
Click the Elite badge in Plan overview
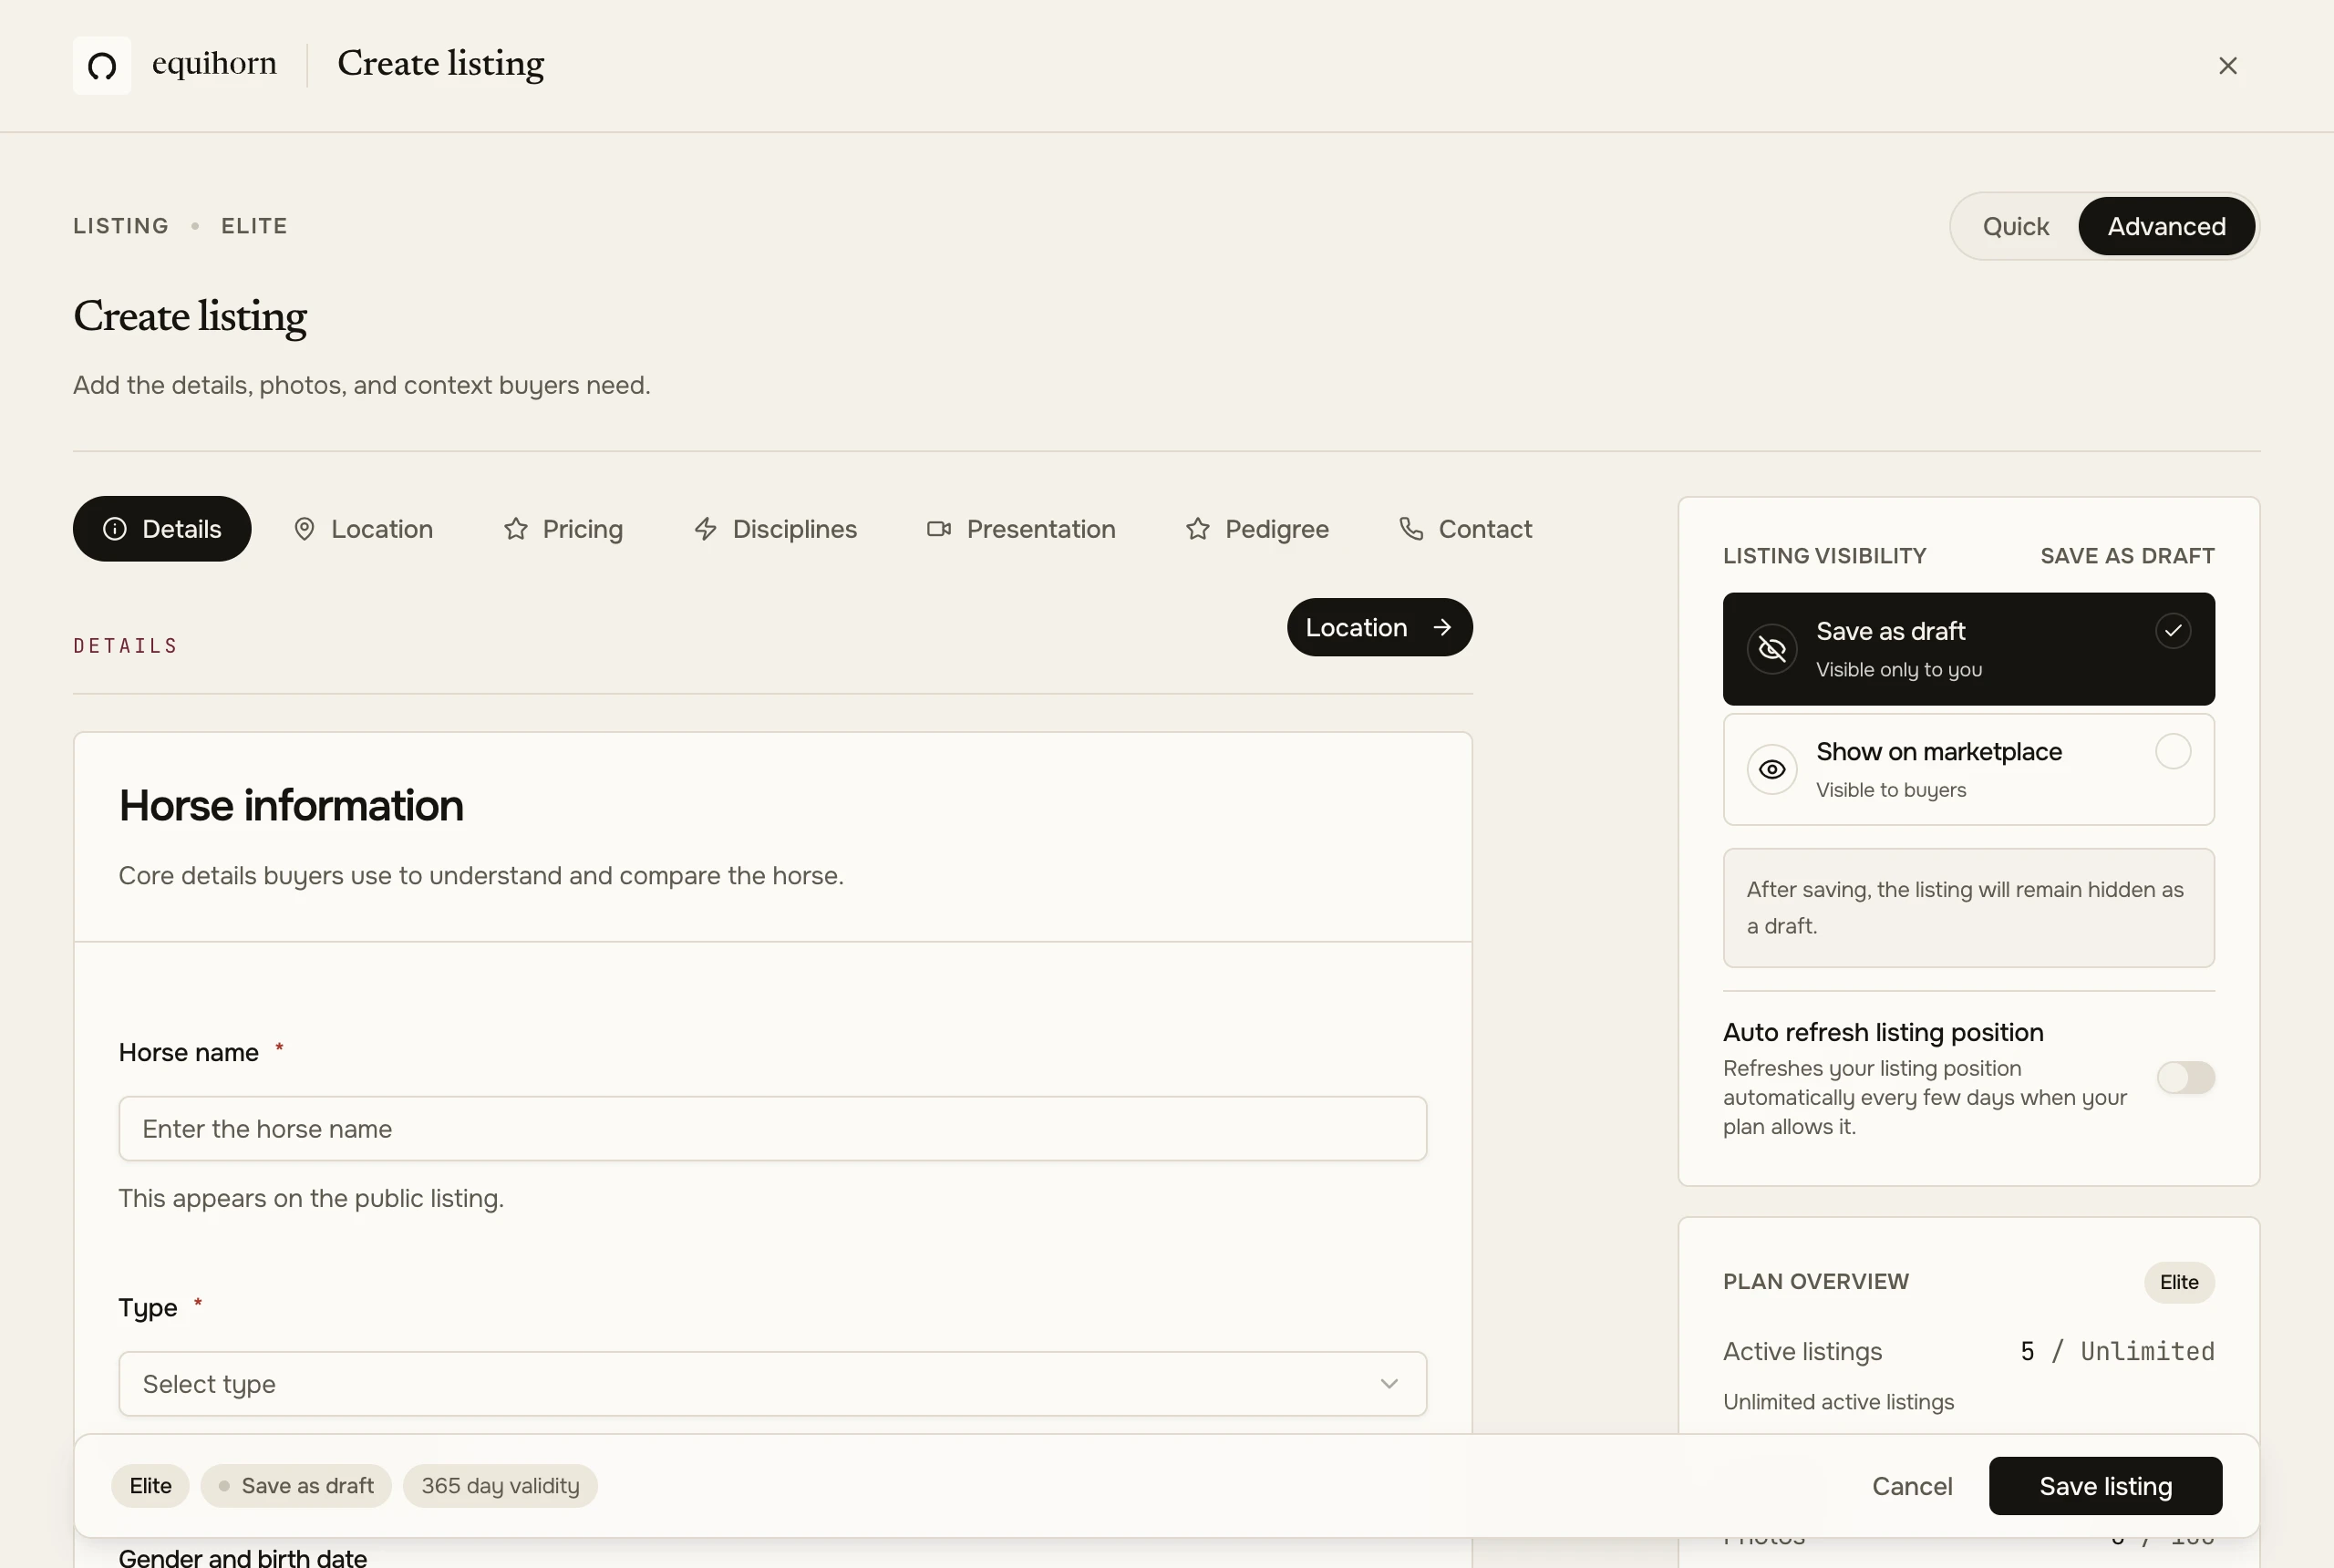pyautogui.click(x=2179, y=1283)
